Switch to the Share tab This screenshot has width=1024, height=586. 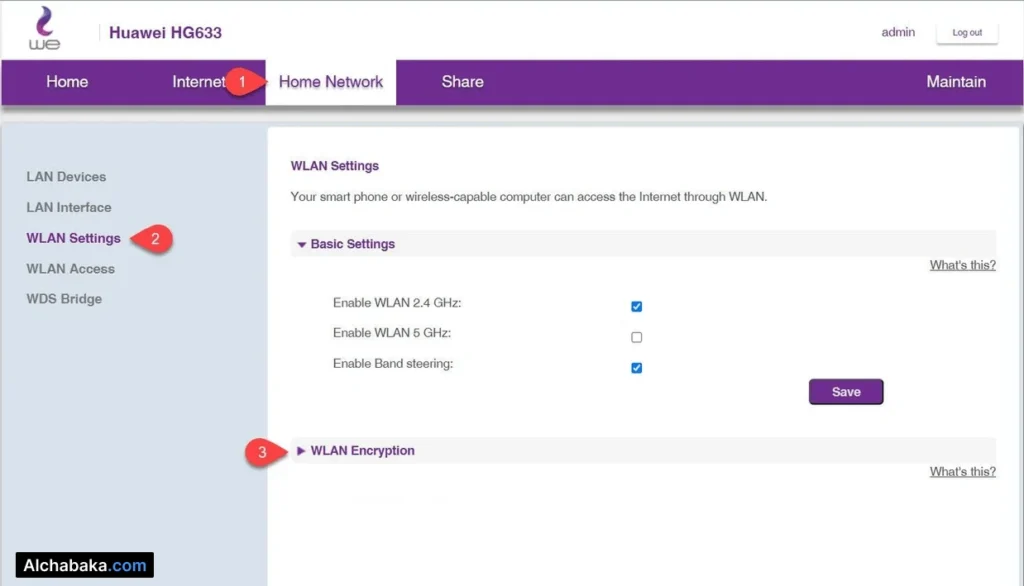pyautogui.click(x=462, y=81)
